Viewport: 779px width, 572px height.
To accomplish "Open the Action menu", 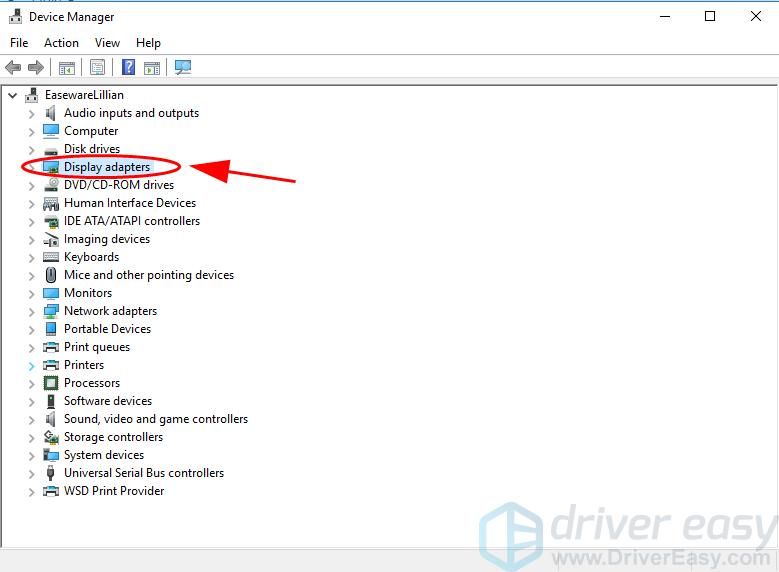I will click(x=61, y=43).
